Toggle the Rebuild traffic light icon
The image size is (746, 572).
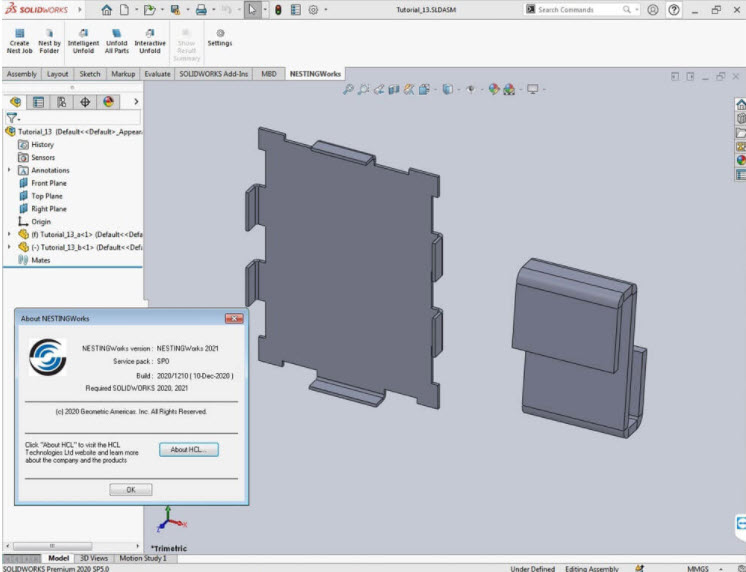(x=278, y=10)
